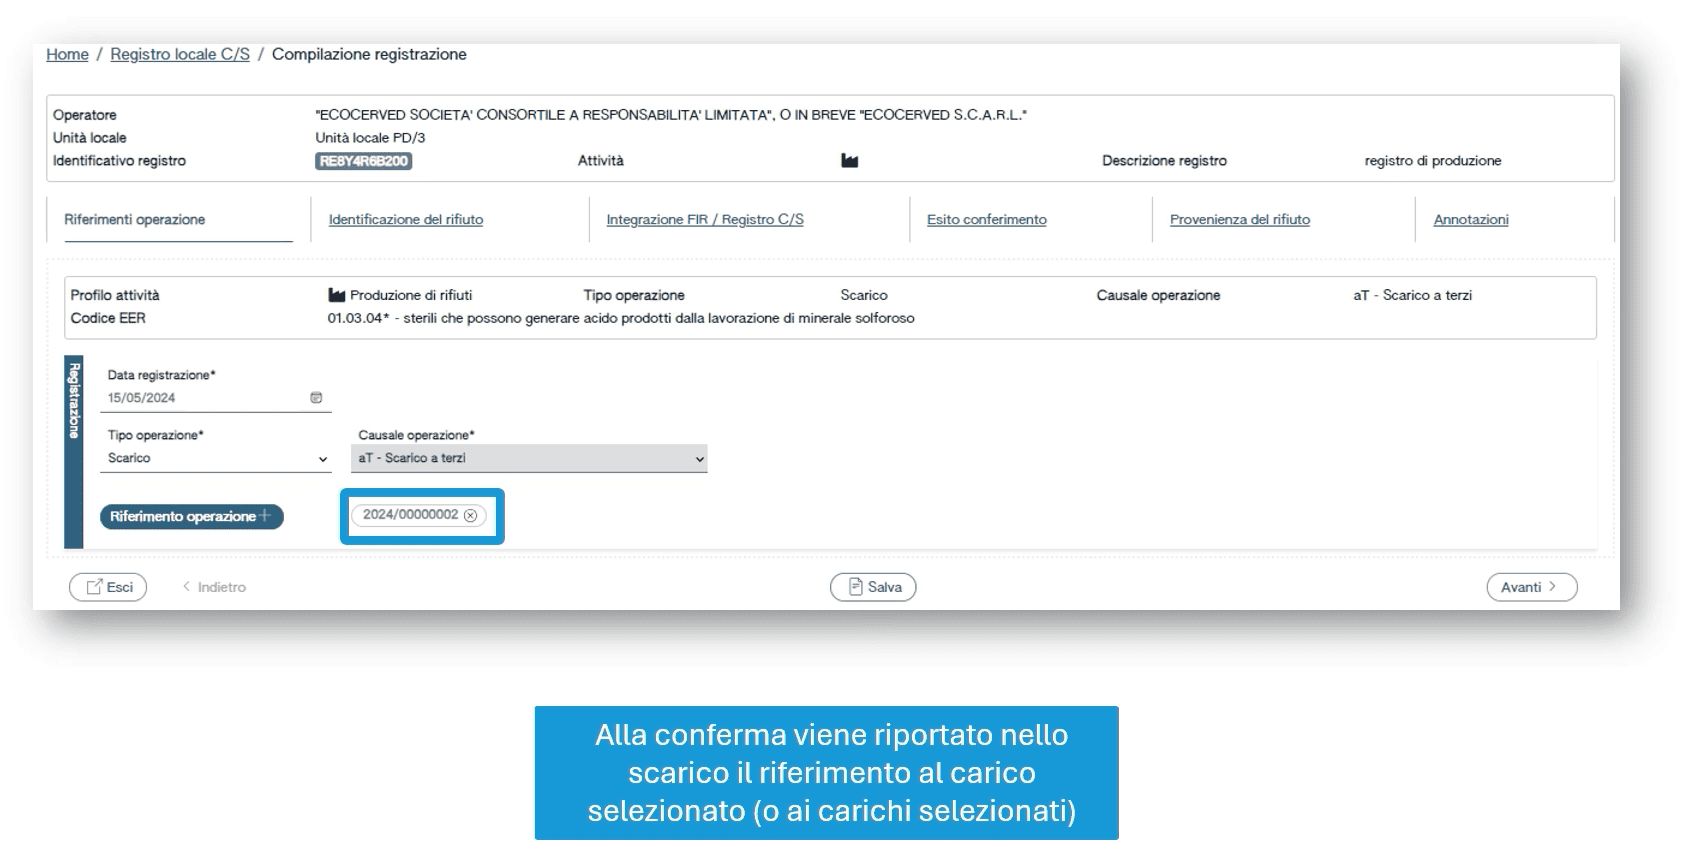This screenshot has height=860, width=1696.
Task: Navigate to Registro locale C/S breadcrumb
Action: (x=180, y=55)
